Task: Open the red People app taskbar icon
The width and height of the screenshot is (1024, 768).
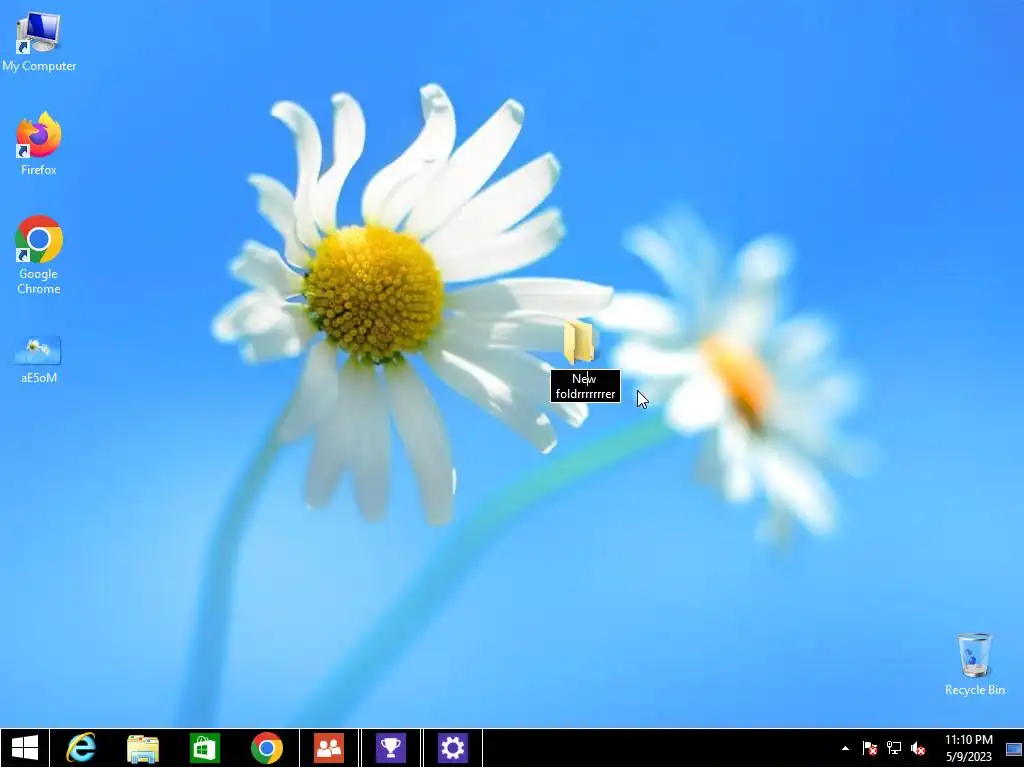Action: 328,748
